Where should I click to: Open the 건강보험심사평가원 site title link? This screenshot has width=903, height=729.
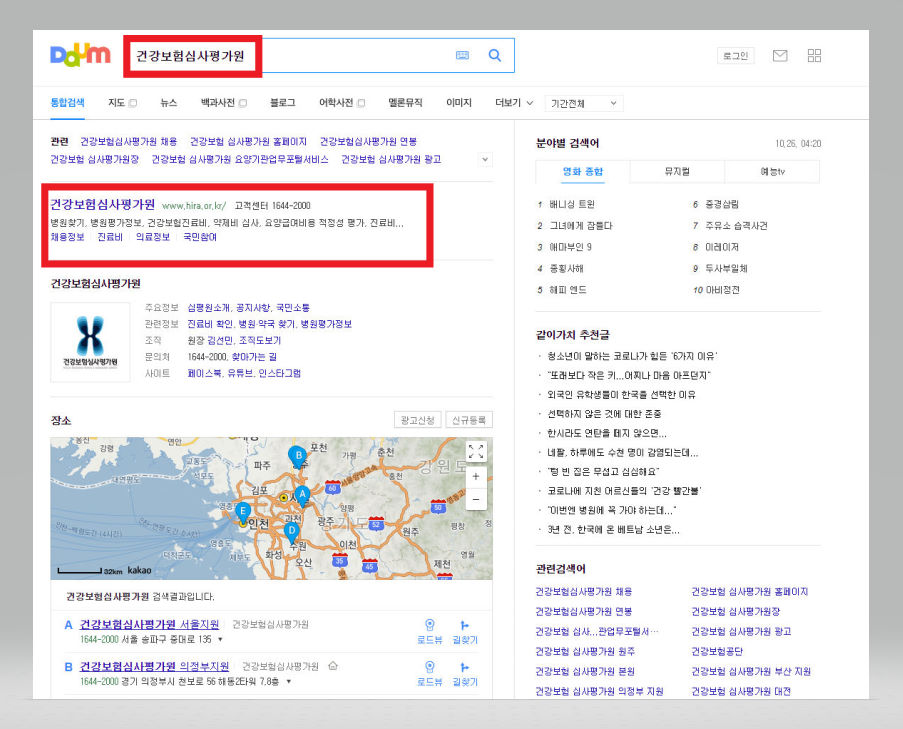[x=103, y=204]
